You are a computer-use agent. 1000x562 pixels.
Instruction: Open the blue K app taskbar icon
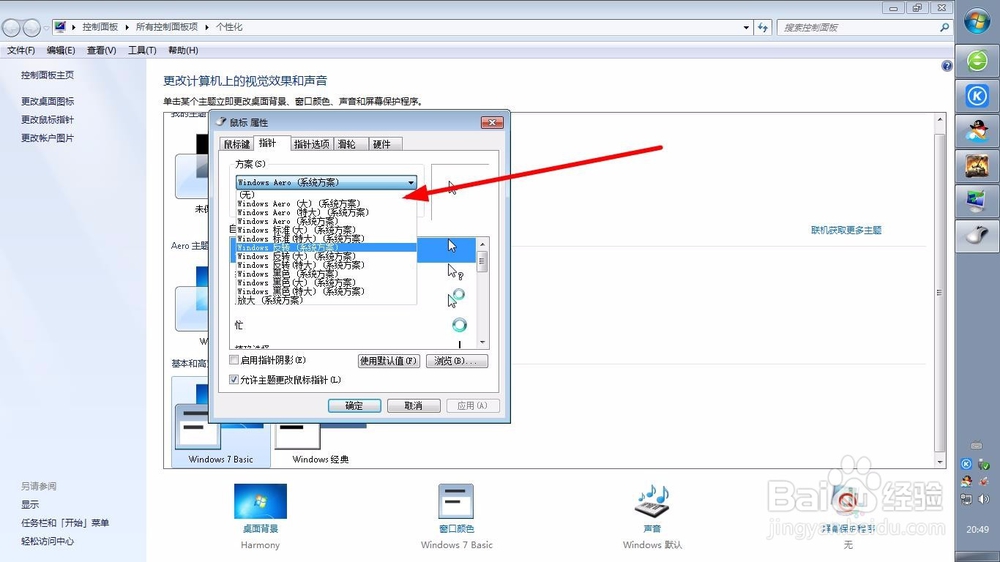[977, 96]
